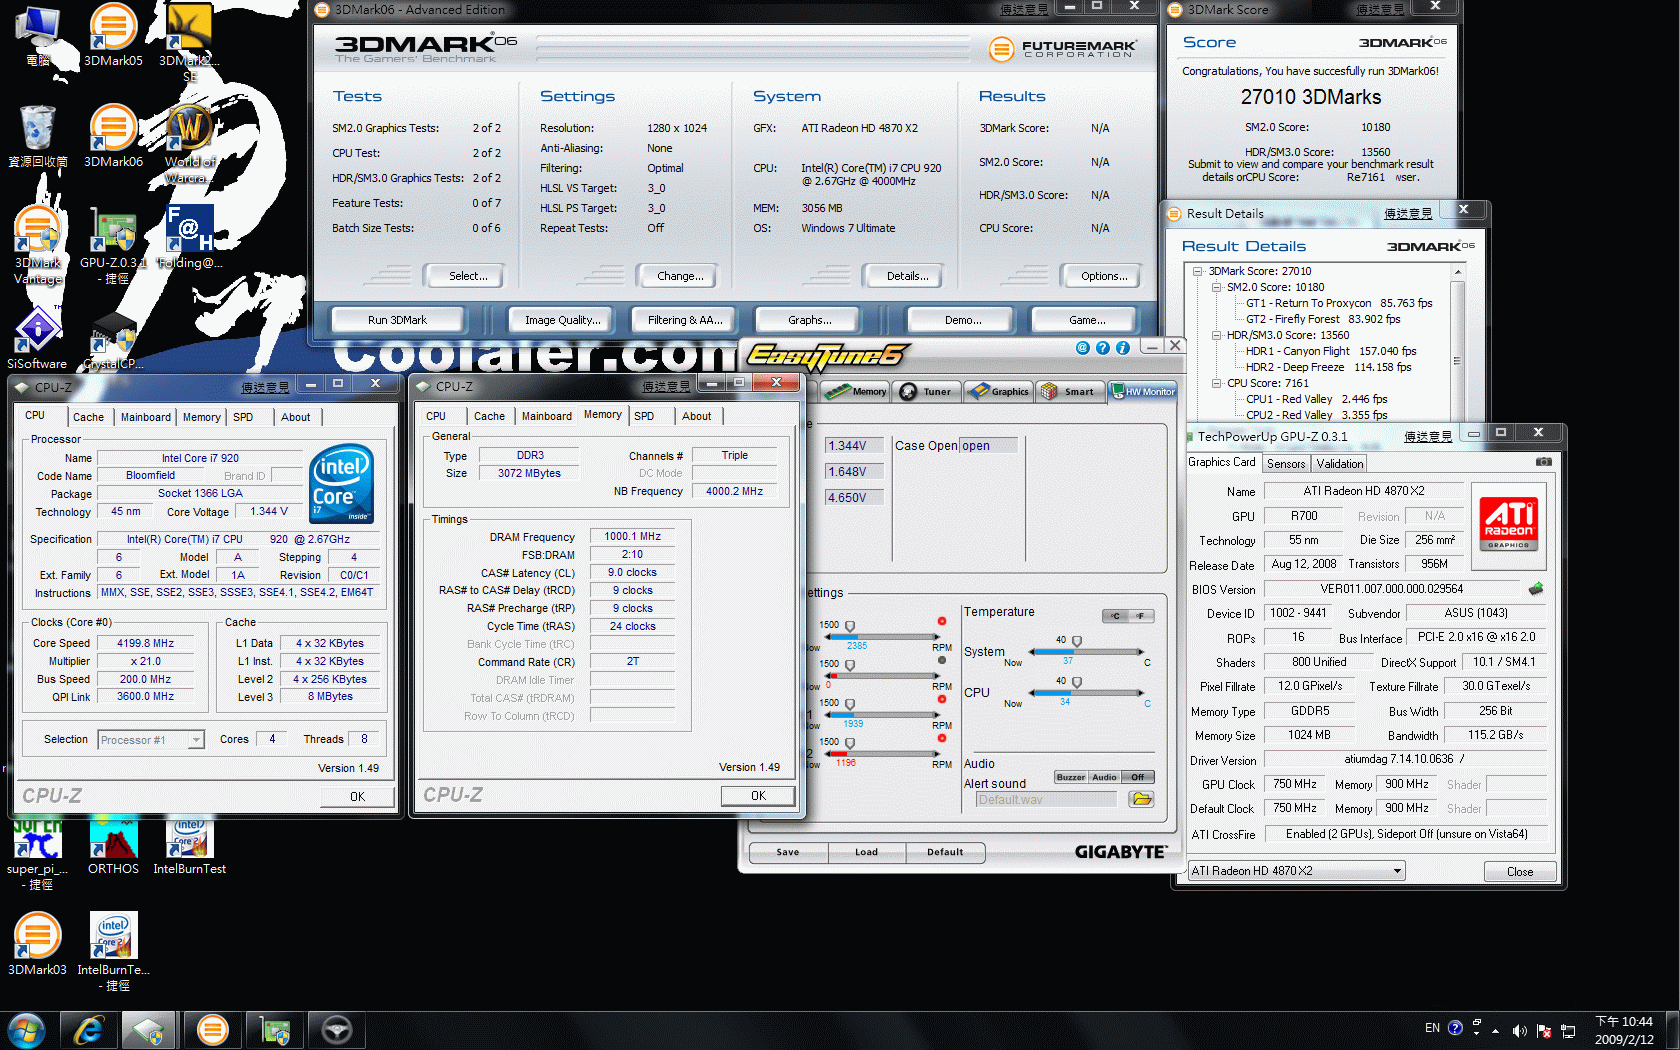Toggle alert indicator for 0 RPM fan
The width and height of the screenshot is (1680, 1050).
(941, 660)
